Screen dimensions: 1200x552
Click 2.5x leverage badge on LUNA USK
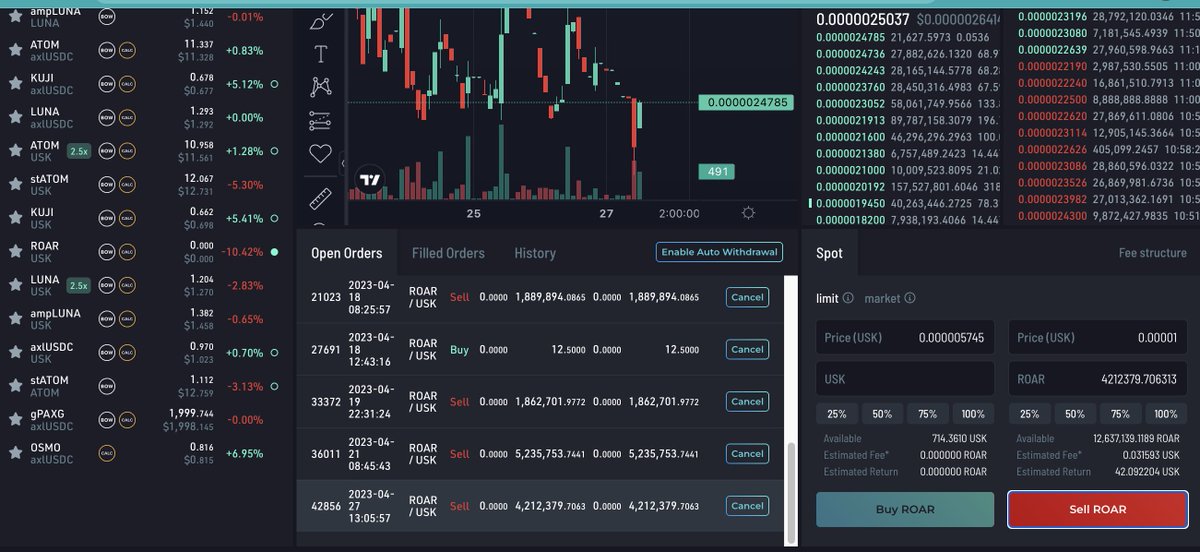(78, 286)
